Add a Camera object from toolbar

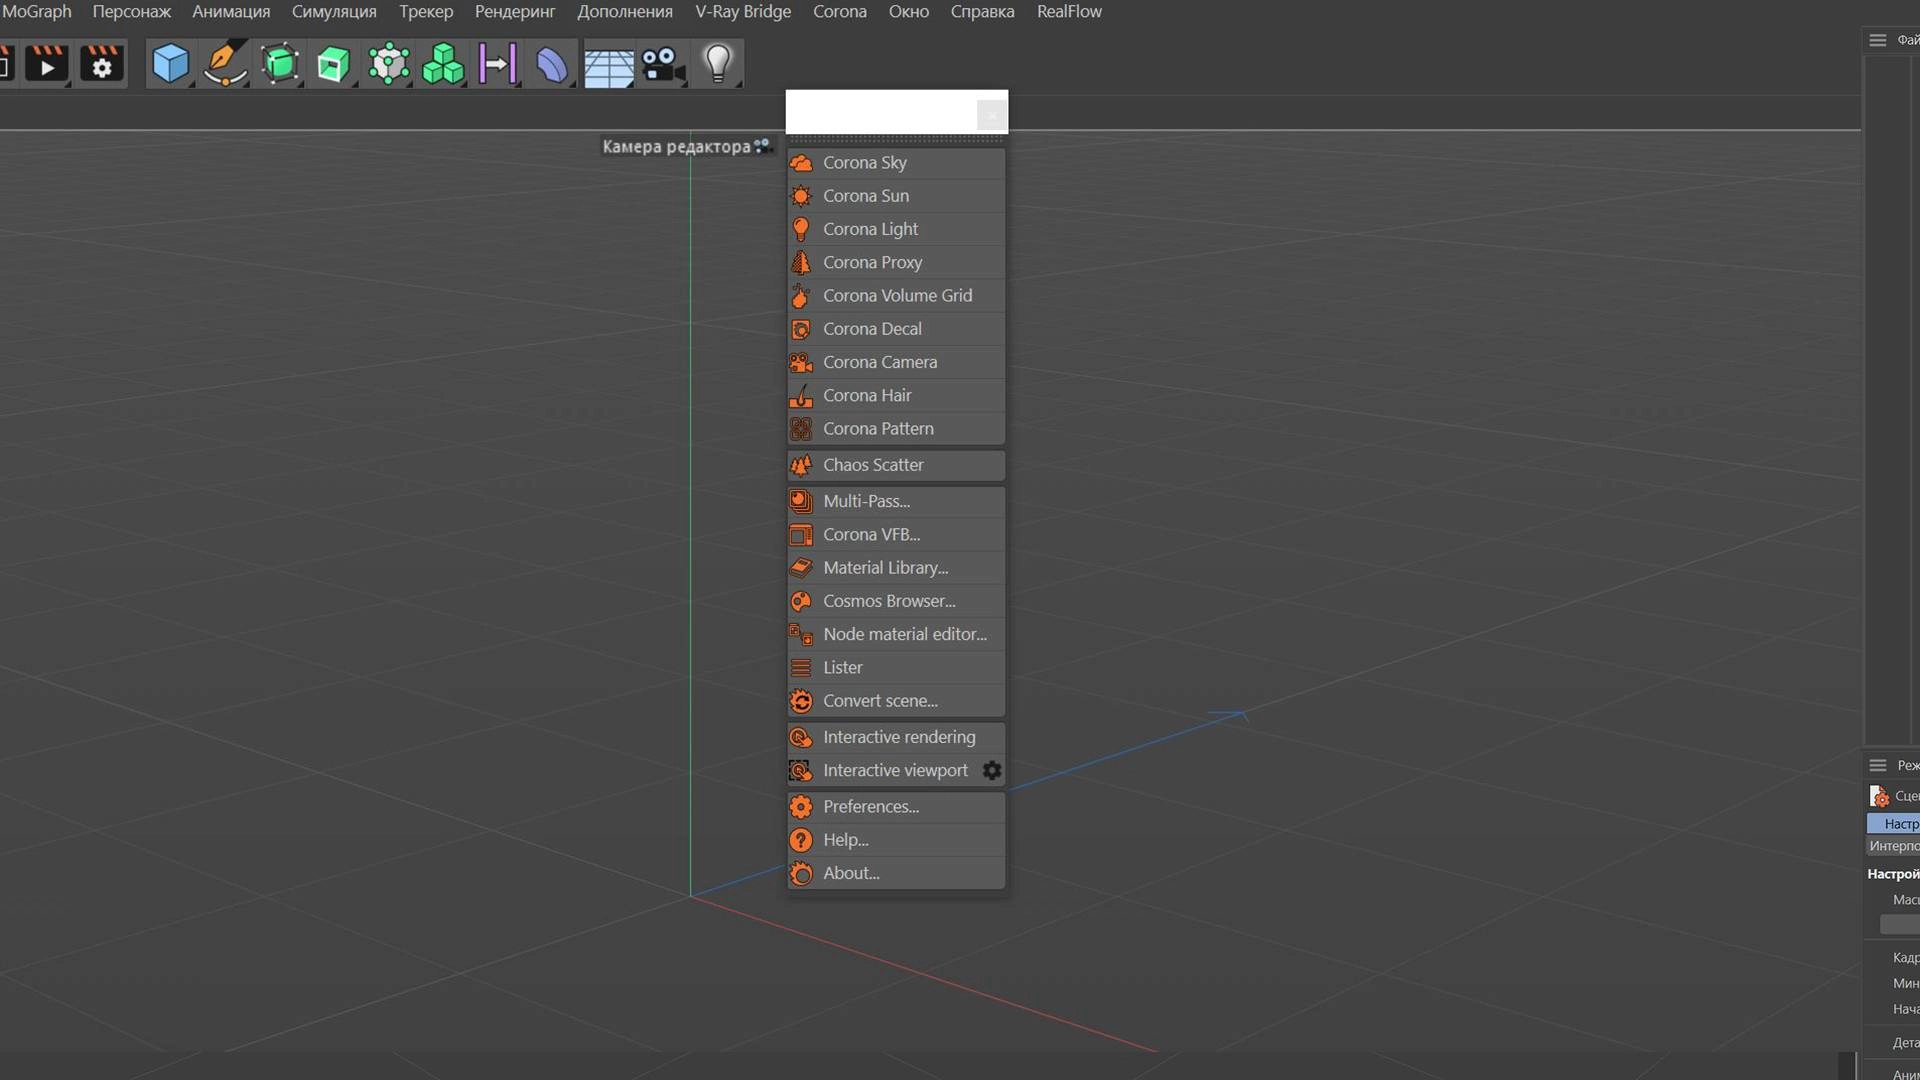663,65
